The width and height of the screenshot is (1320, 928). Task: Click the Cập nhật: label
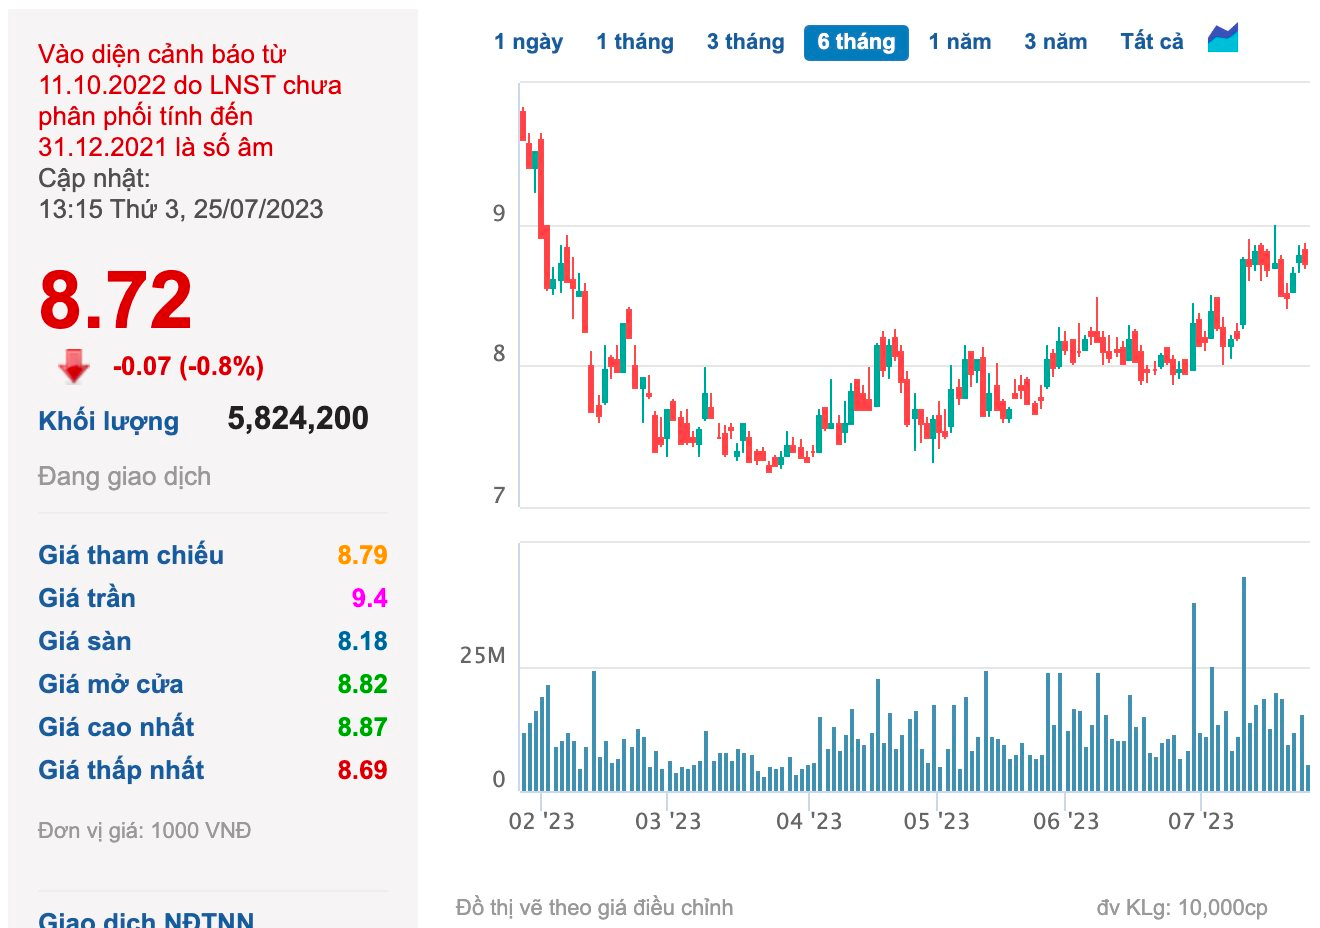(x=94, y=178)
